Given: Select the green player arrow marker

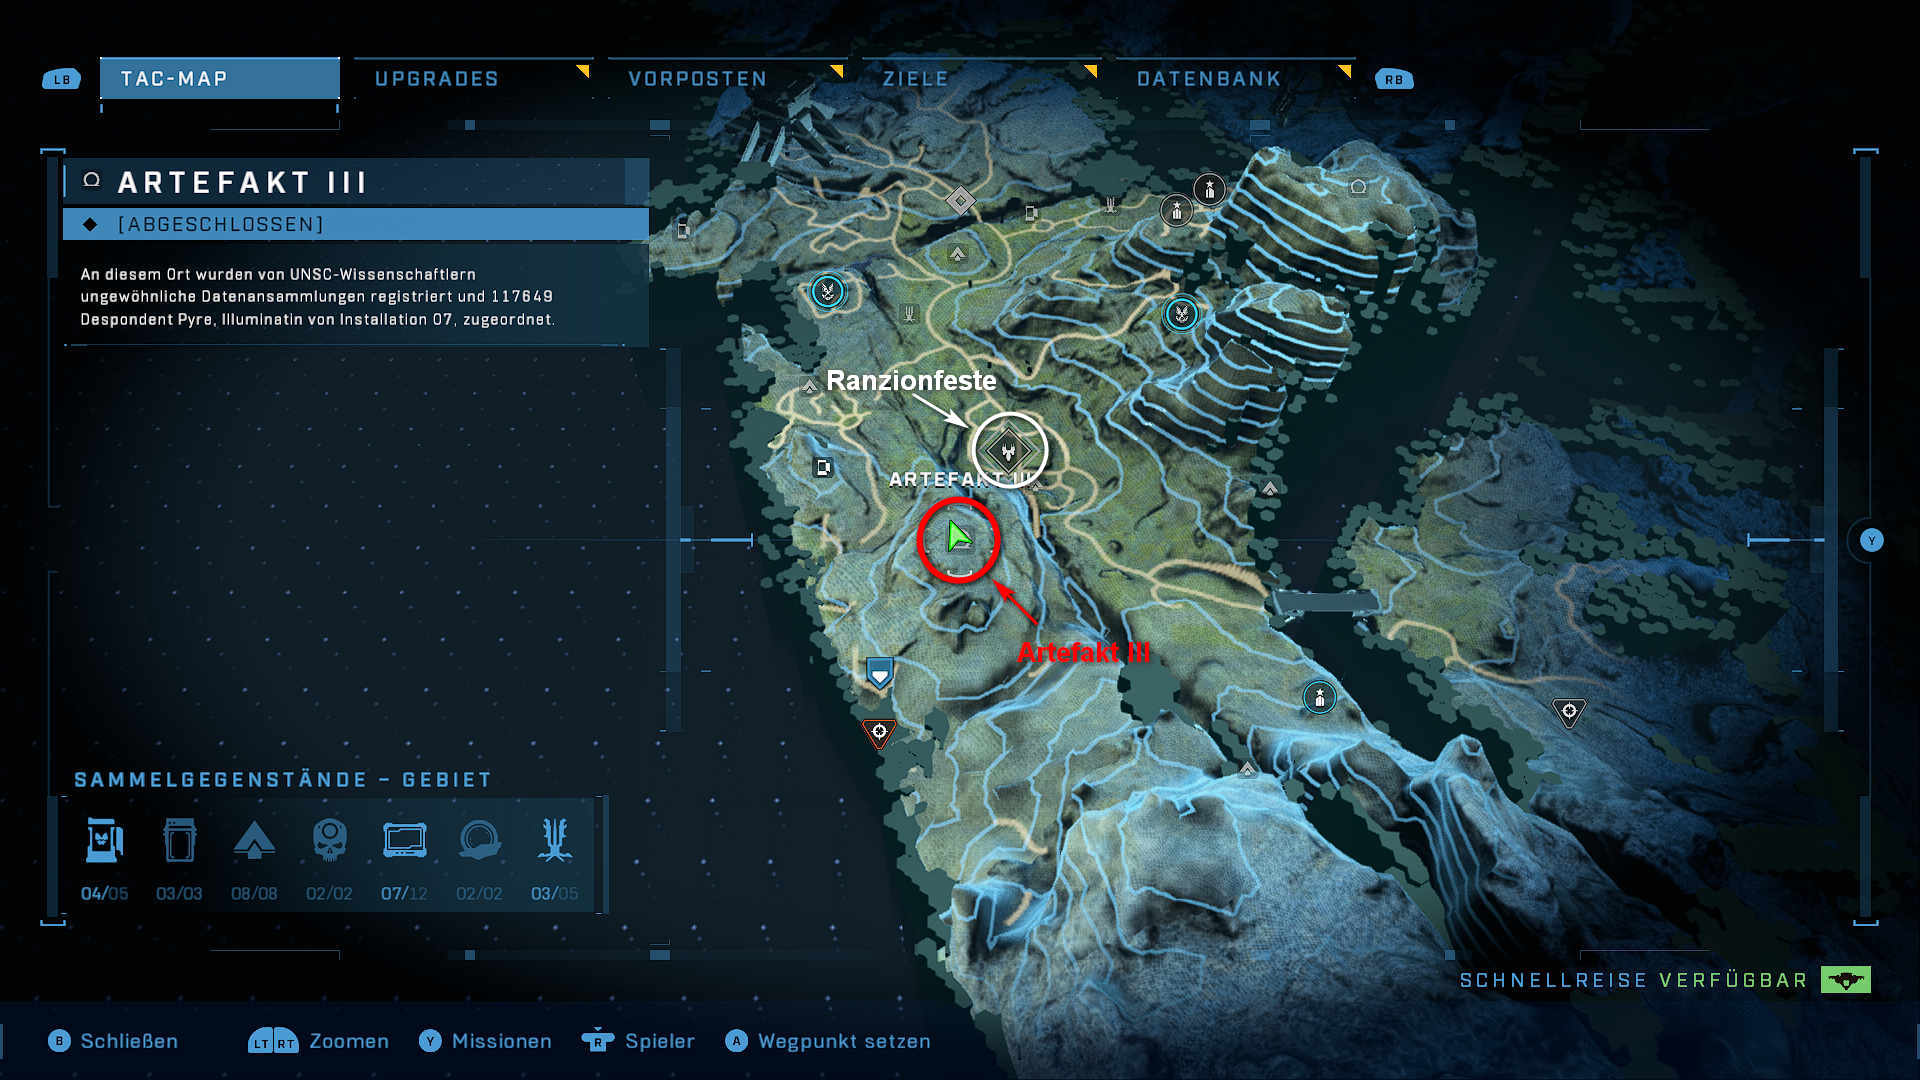Looking at the screenshot, I should coord(958,537).
